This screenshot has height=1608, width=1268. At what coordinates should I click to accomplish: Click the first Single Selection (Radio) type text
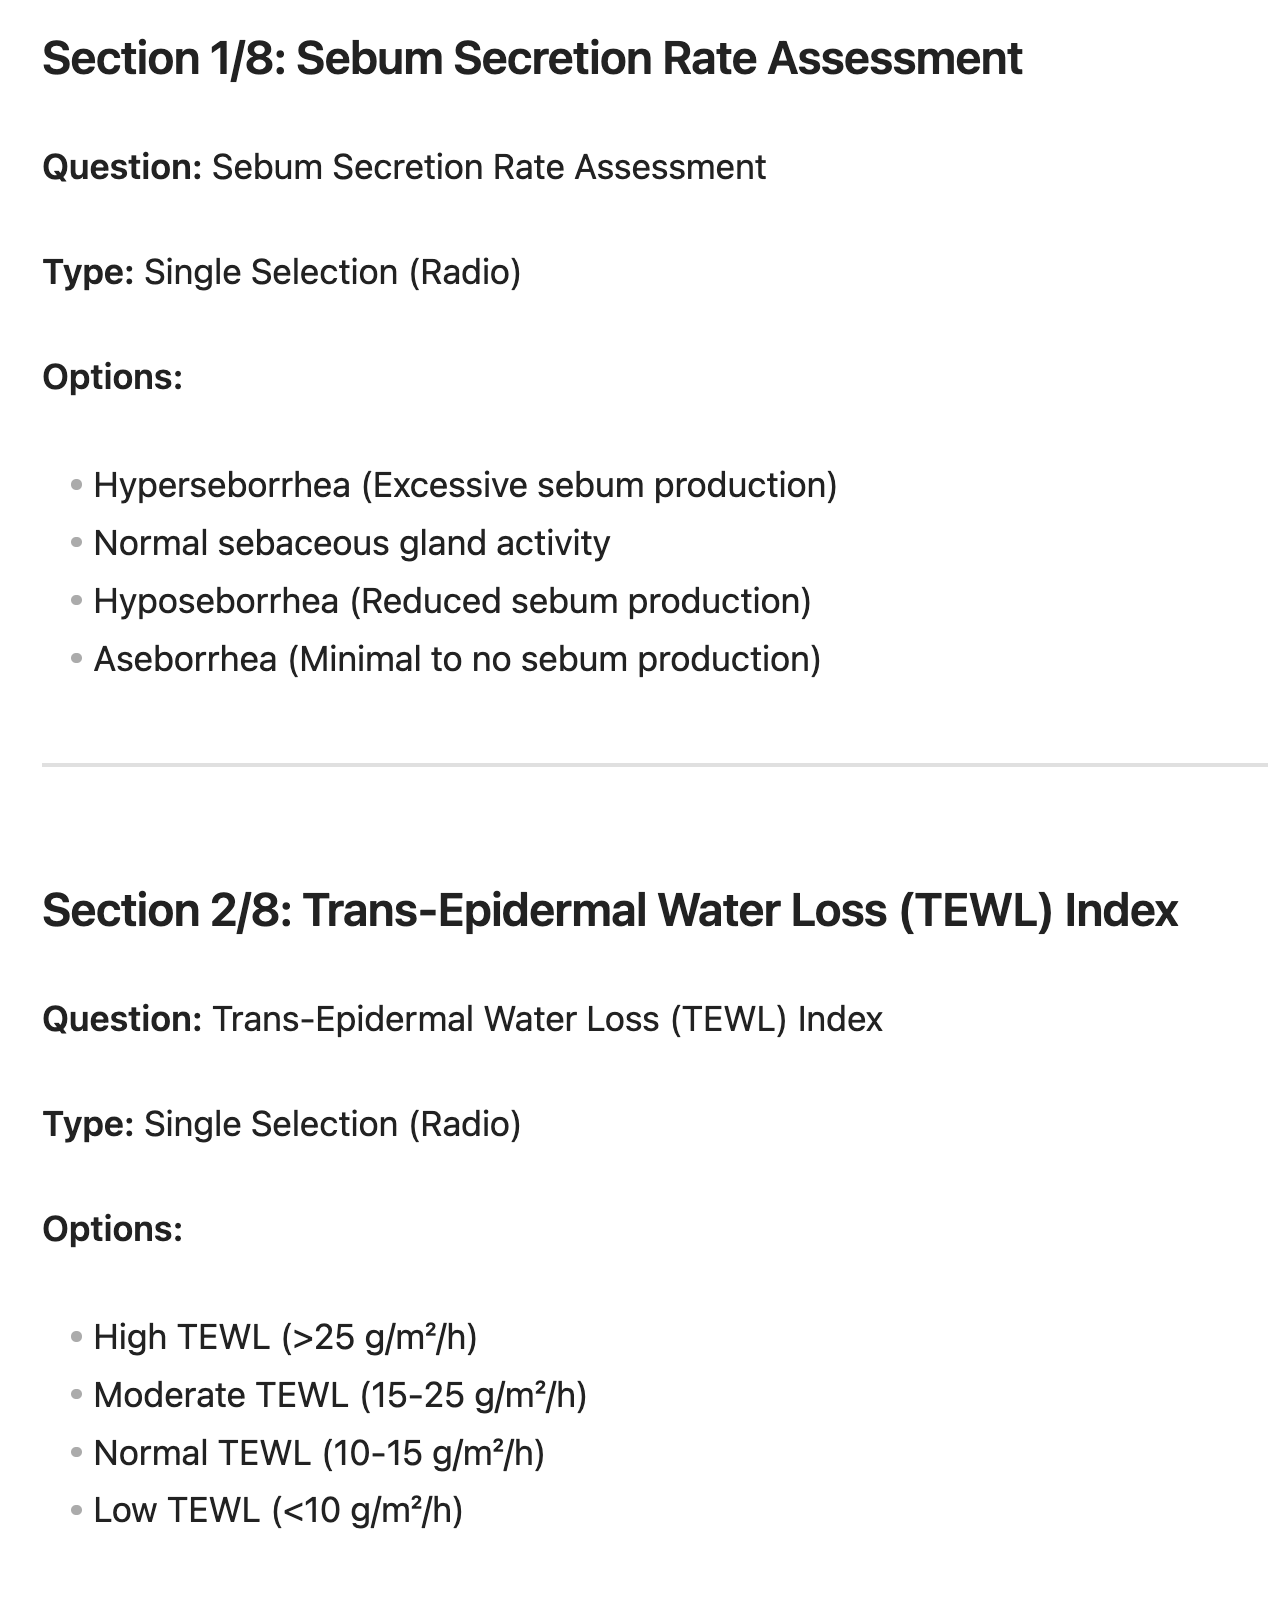tap(332, 272)
